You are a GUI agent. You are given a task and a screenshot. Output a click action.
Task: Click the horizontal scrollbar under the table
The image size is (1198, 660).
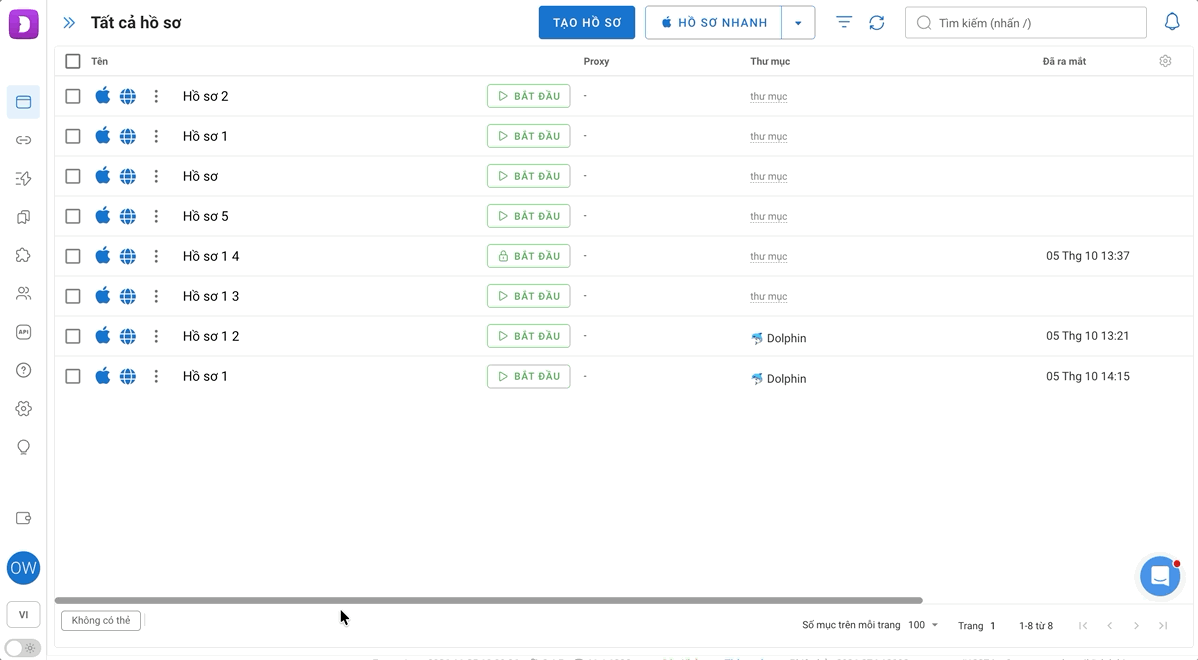click(x=489, y=600)
